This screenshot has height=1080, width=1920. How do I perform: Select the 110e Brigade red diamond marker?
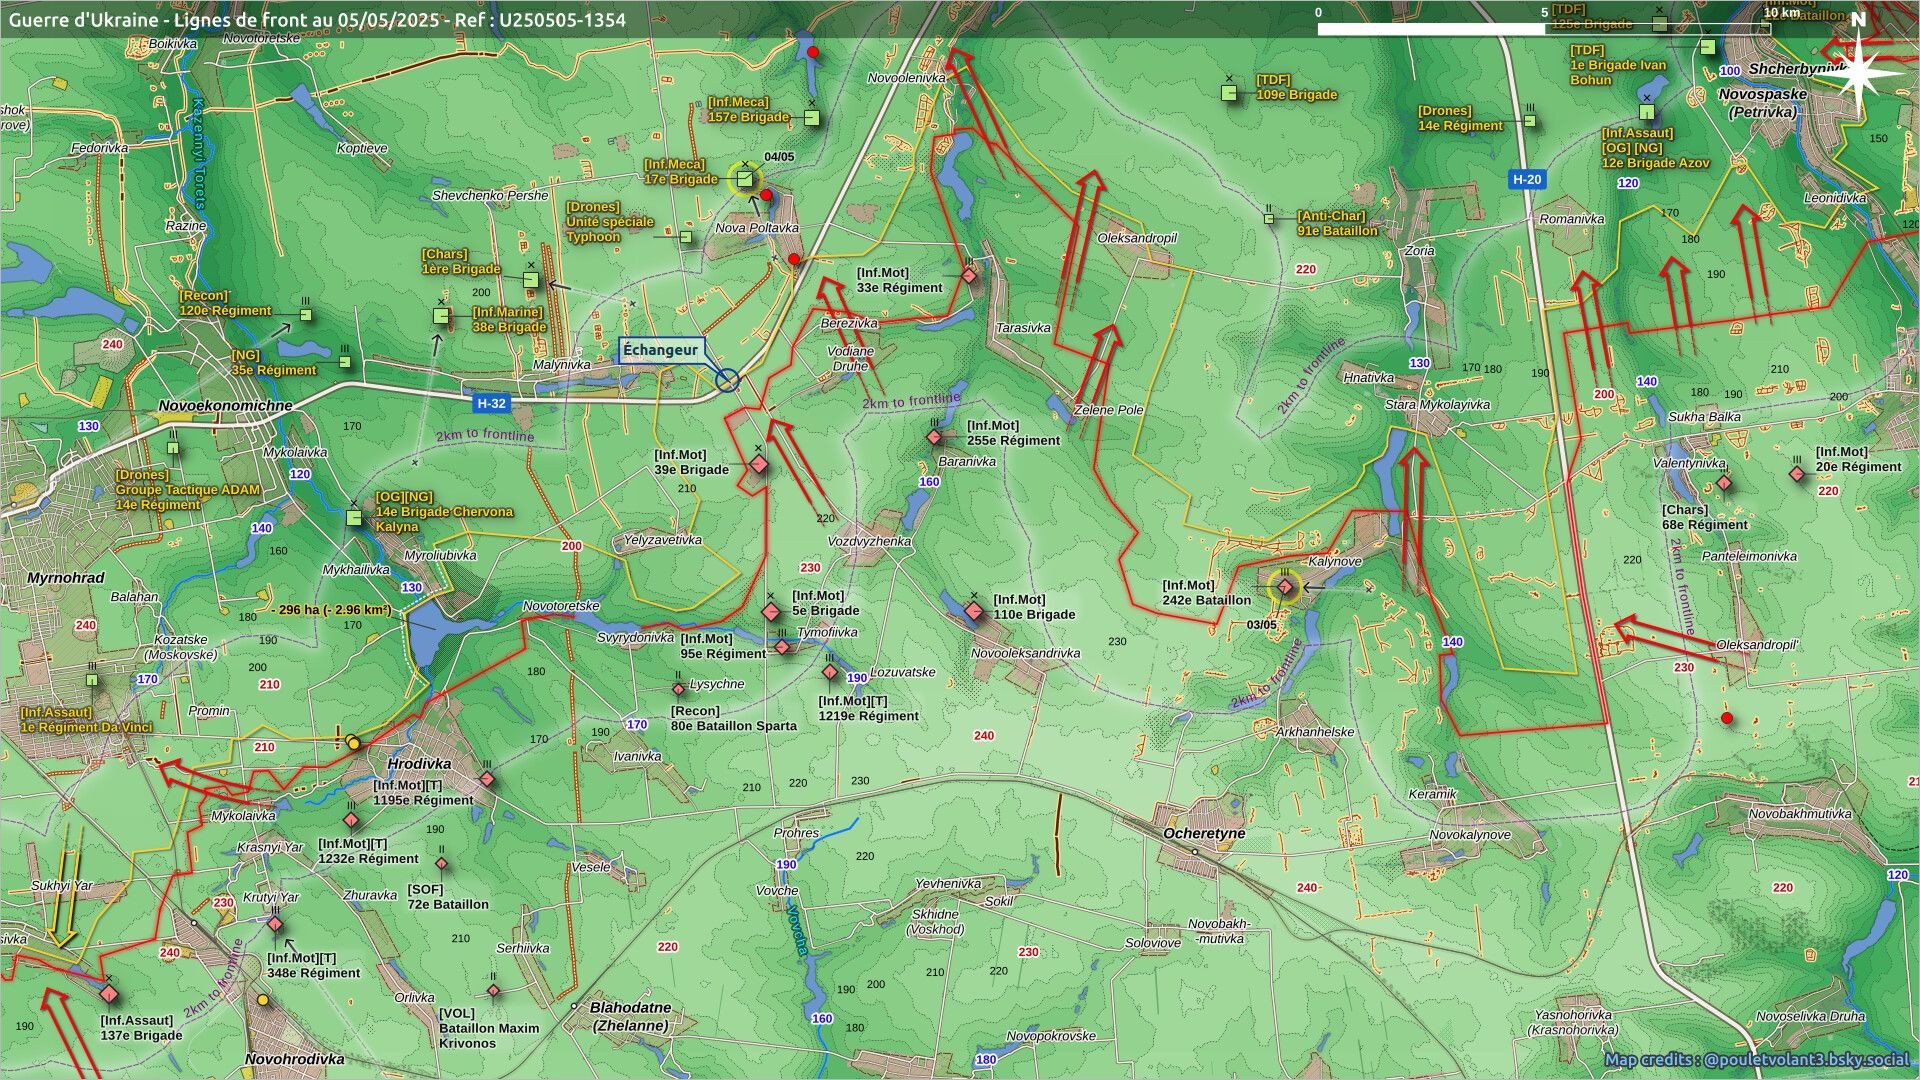(974, 610)
